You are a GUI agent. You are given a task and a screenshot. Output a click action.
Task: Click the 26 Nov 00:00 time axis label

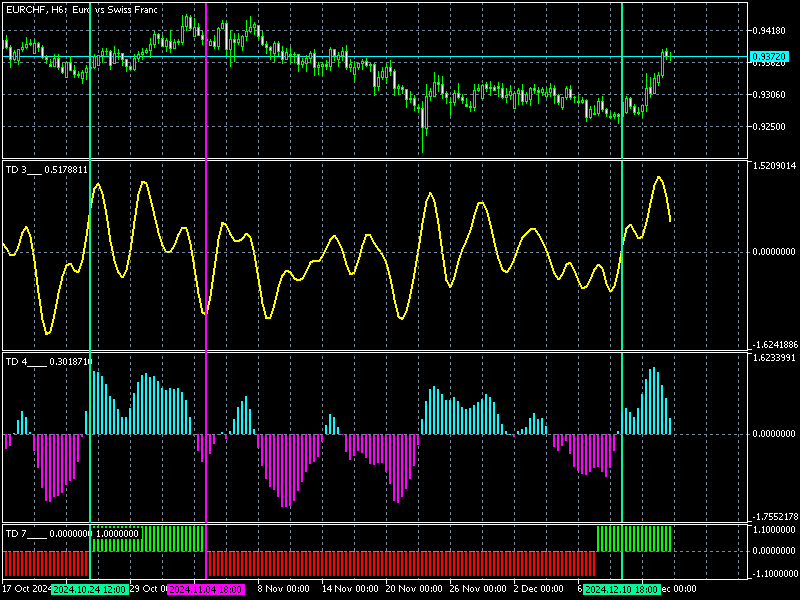click(478, 589)
